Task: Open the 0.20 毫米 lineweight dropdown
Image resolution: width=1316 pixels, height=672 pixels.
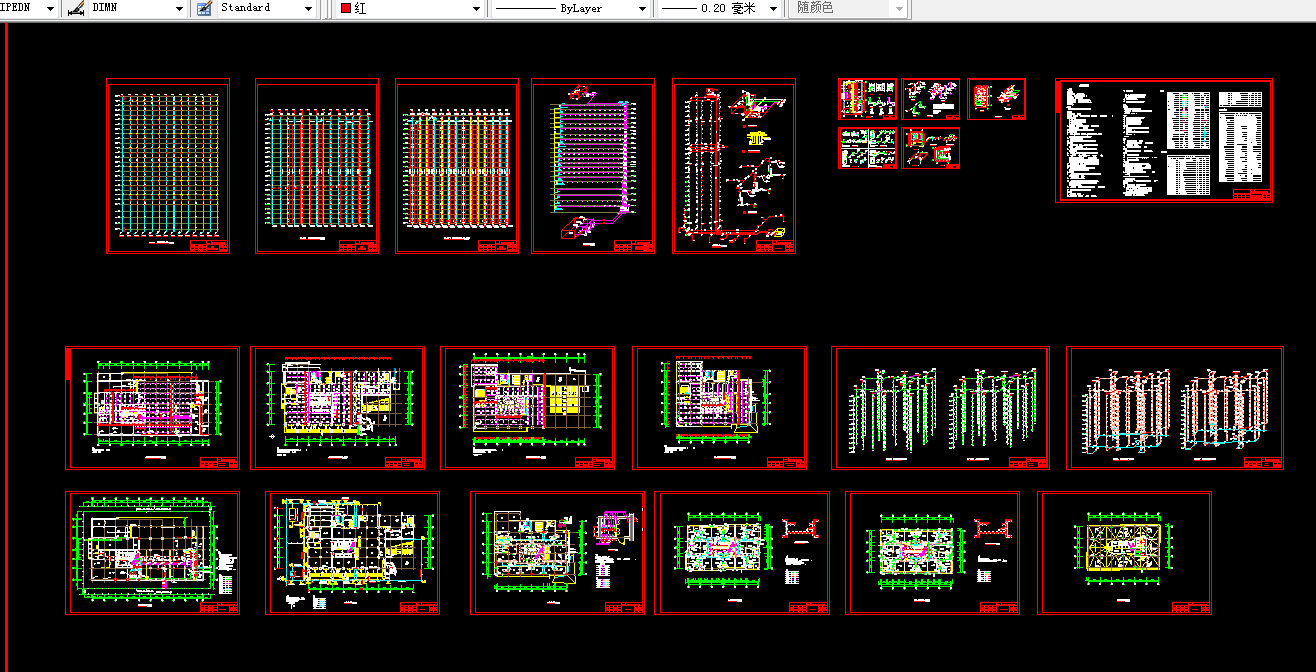Action: [772, 8]
